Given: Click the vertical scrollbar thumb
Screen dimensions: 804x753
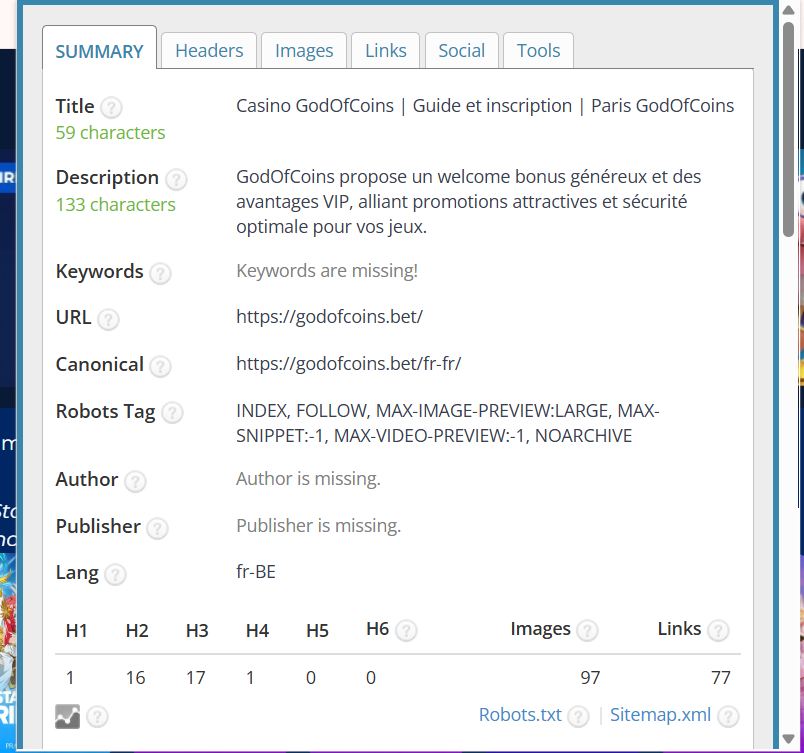Looking at the screenshot, I should pos(789,129).
